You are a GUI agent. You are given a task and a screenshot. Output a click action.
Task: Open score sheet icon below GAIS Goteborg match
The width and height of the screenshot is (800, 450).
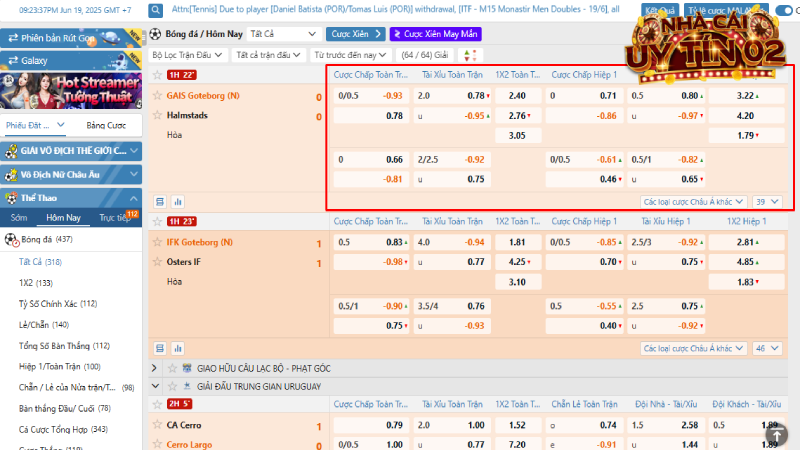coord(159,201)
